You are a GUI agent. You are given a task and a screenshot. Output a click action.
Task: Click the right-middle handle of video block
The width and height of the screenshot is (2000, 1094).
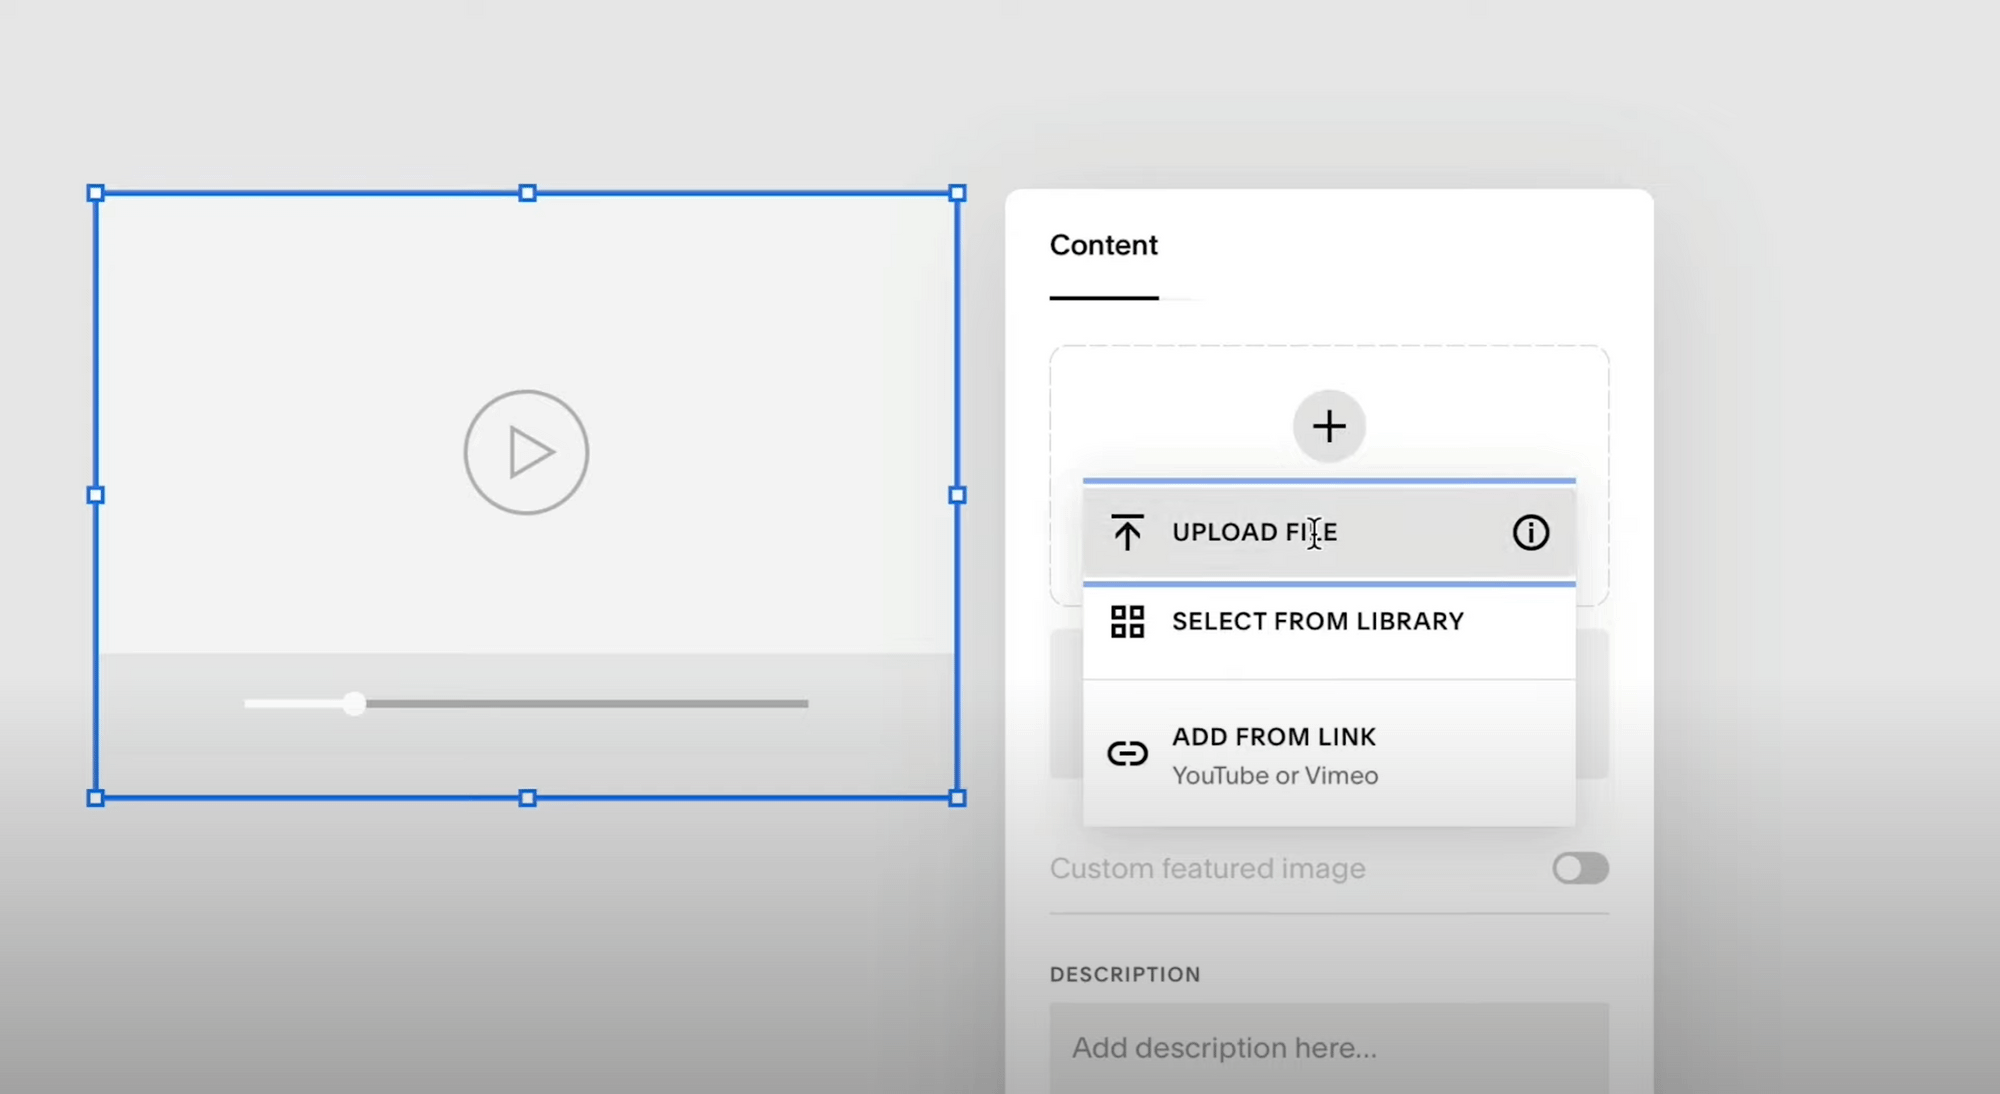[x=957, y=495]
